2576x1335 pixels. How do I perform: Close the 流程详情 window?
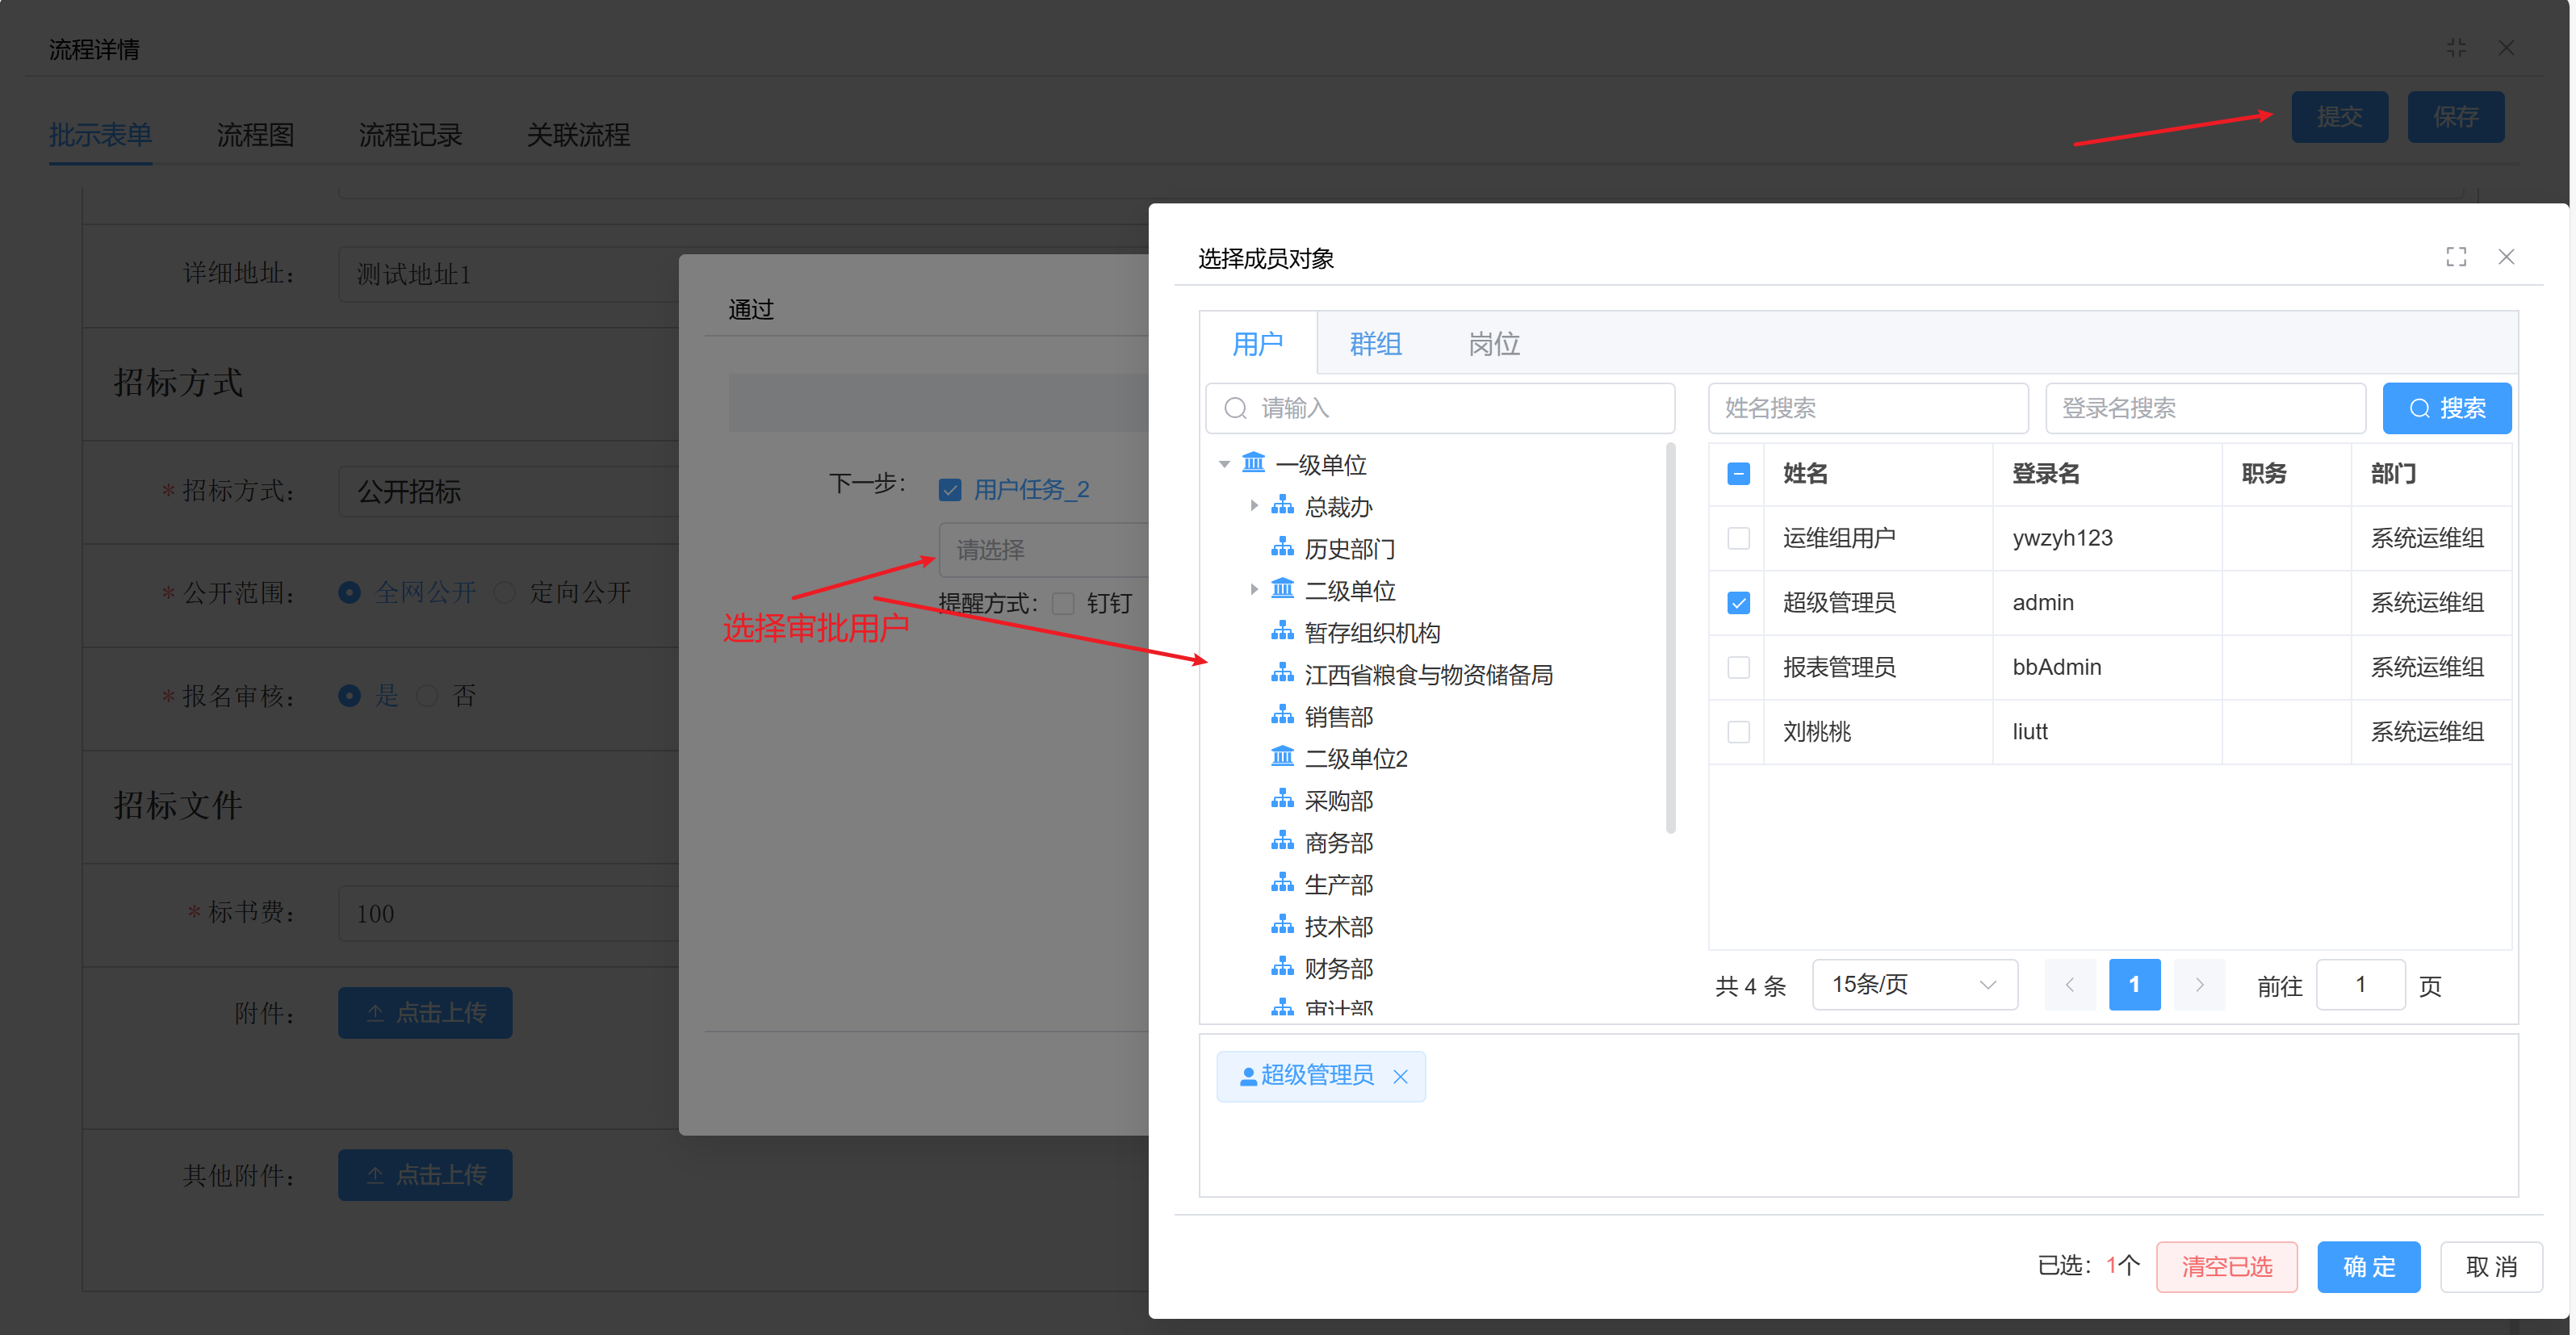[x=2506, y=48]
